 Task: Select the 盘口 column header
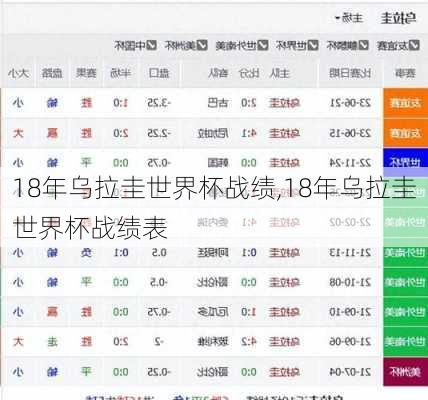coord(159,73)
